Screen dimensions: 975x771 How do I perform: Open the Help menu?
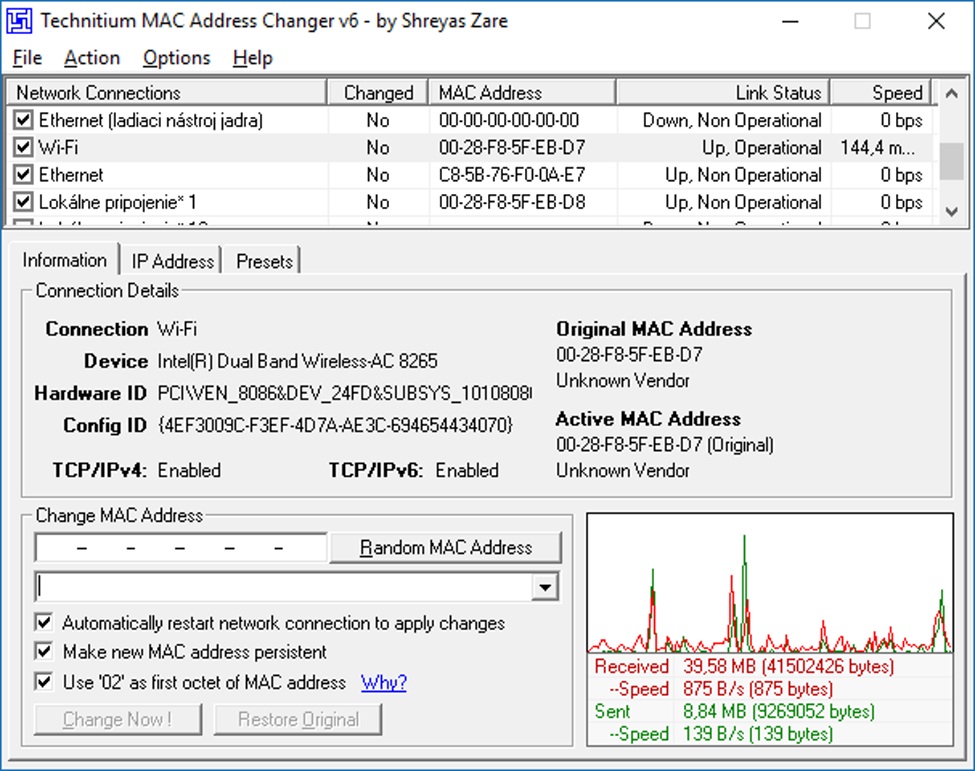(252, 58)
